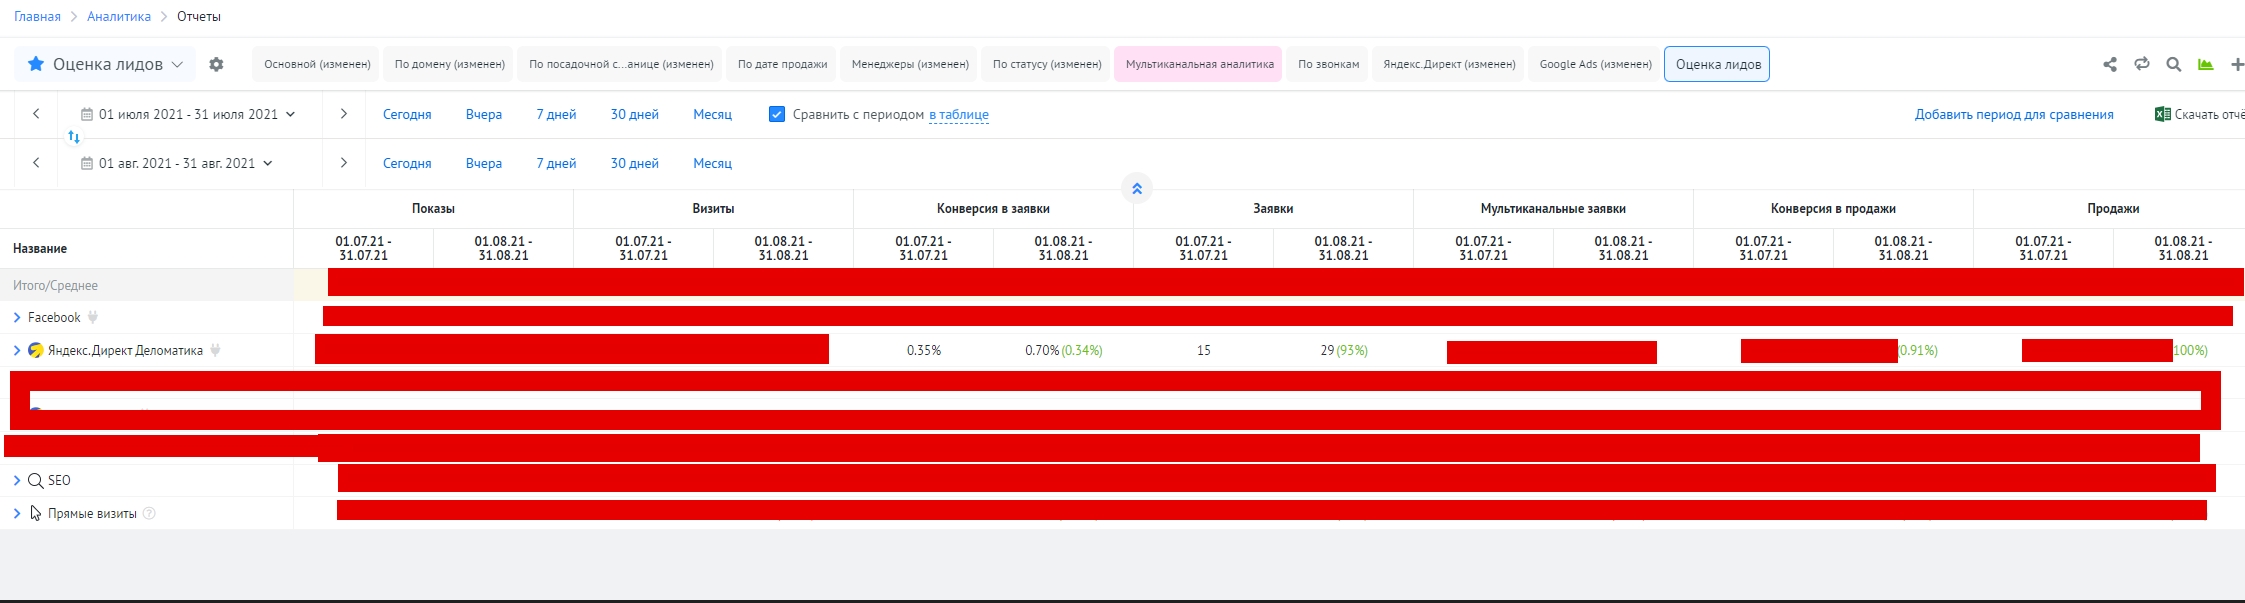This screenshot has width=2245, height=603.
Task: Uncheck "Сравнить с периодом" checkbox
Action: (776, 114)
